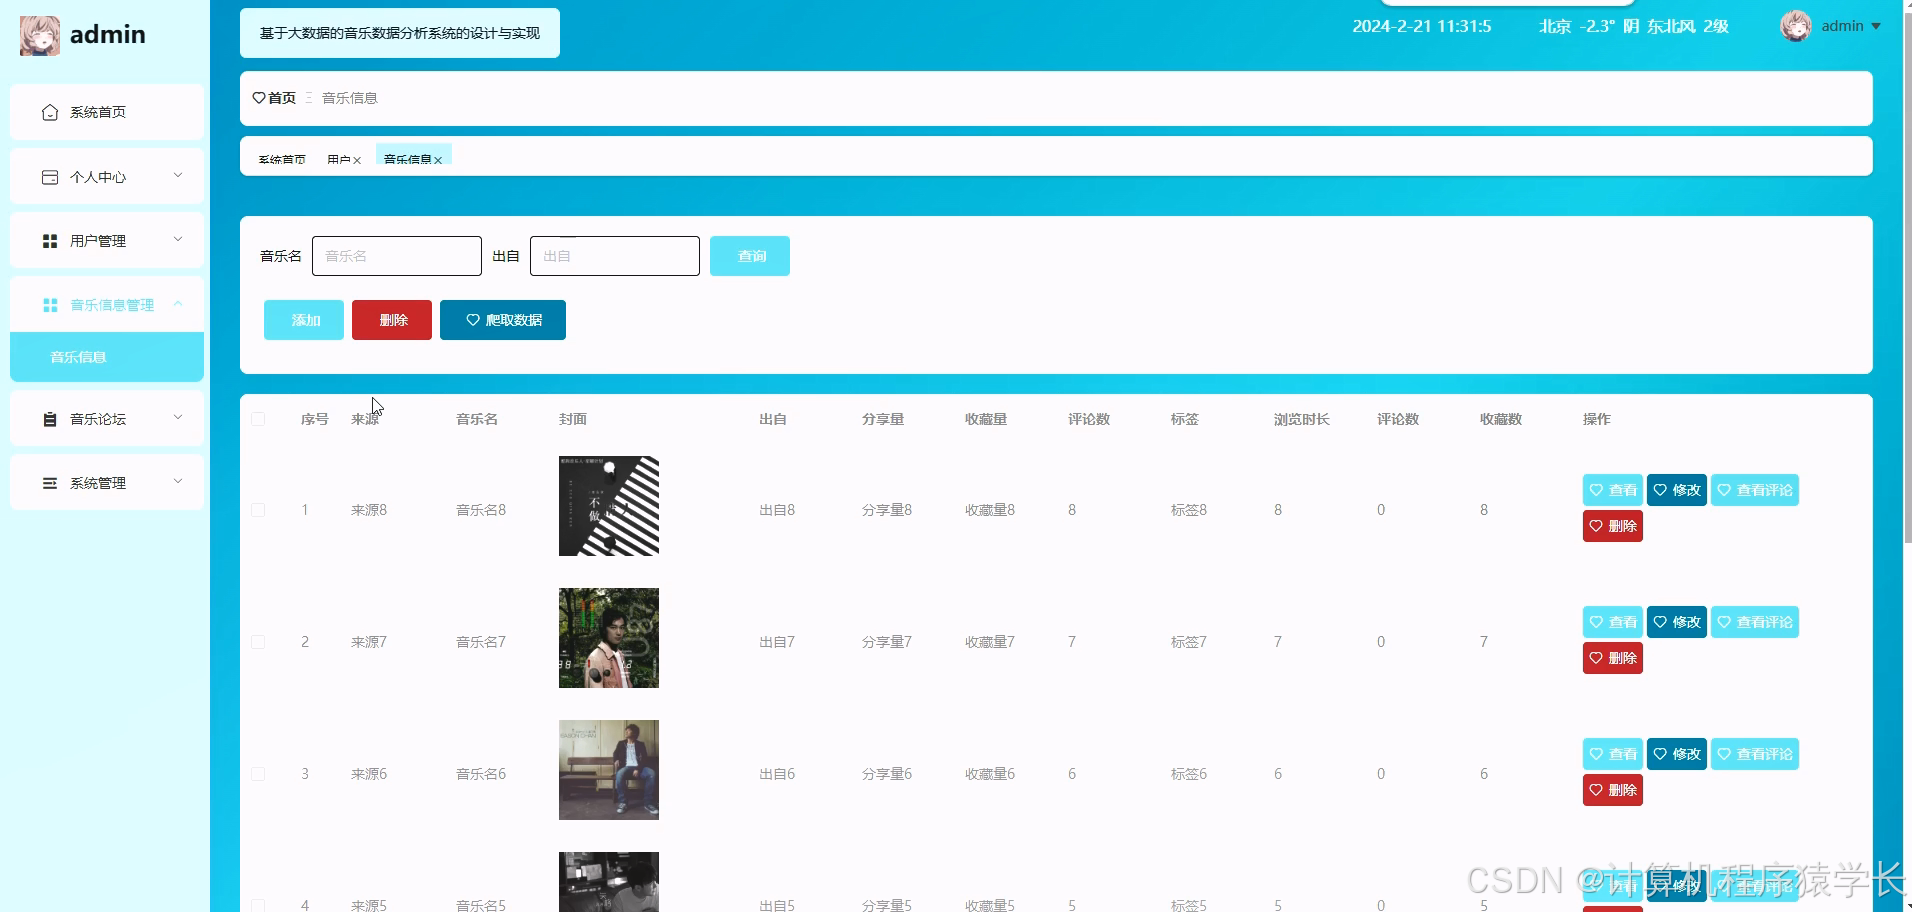Click the 爬取数据 button

[x=503, y=320]
